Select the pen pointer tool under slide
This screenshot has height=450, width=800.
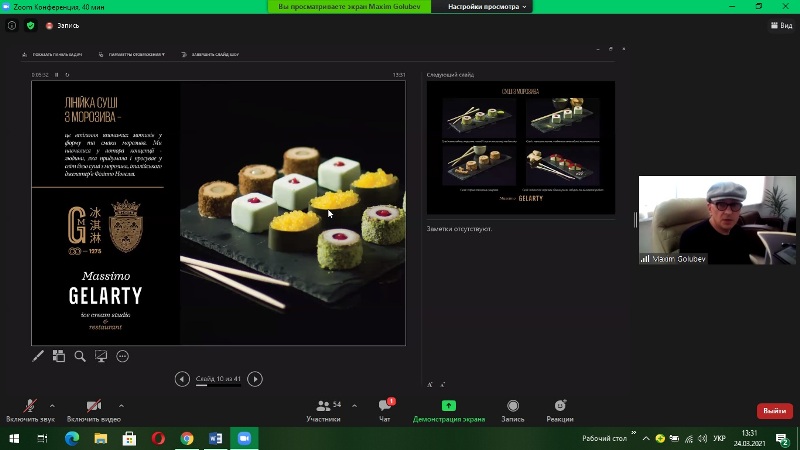[38, 356]
